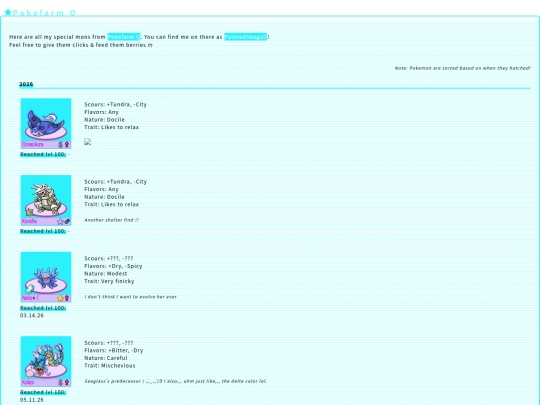
Task: Click the female gender icon on OceanAura's card
Action: [67, 145]
